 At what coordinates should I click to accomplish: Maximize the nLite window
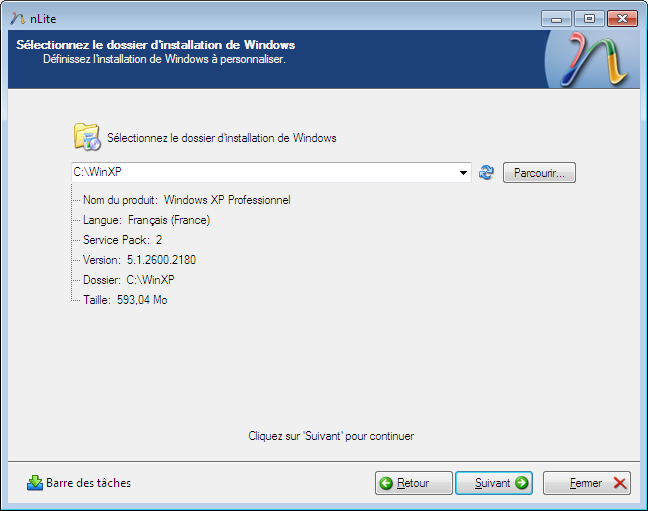(589, 19)
